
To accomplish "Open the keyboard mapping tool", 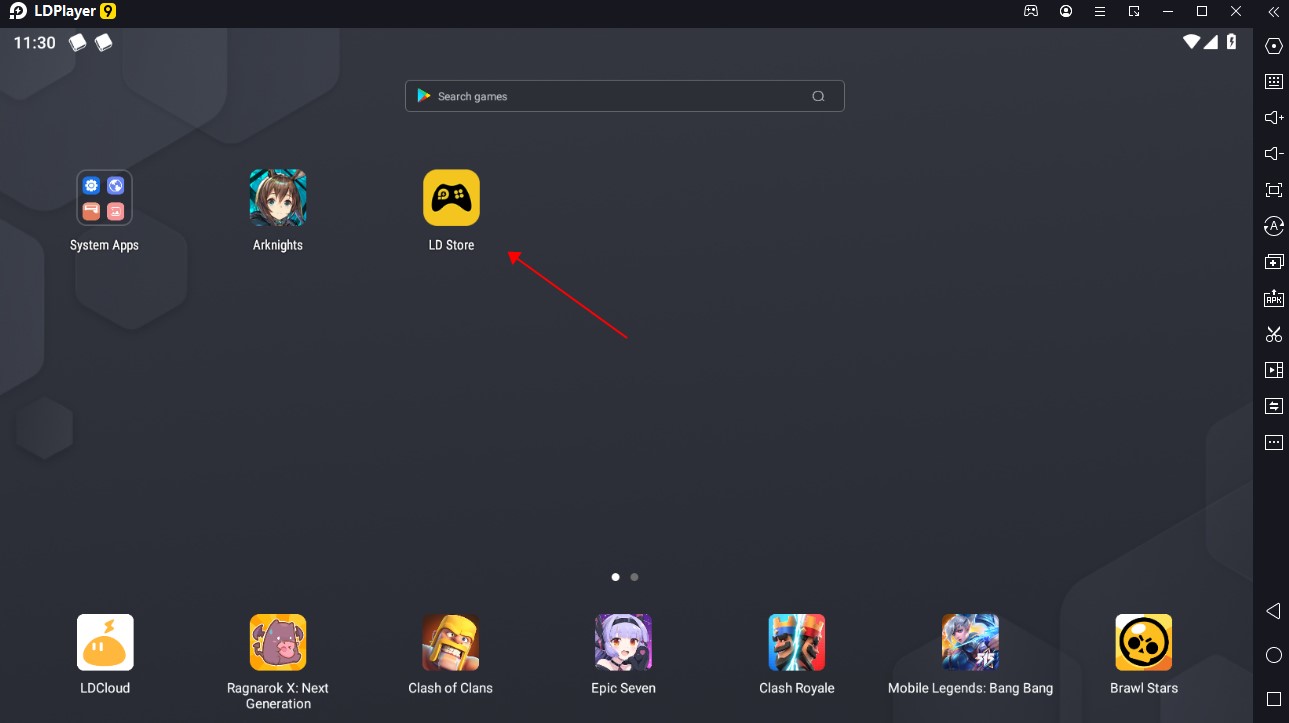I will click(1274, 82).
